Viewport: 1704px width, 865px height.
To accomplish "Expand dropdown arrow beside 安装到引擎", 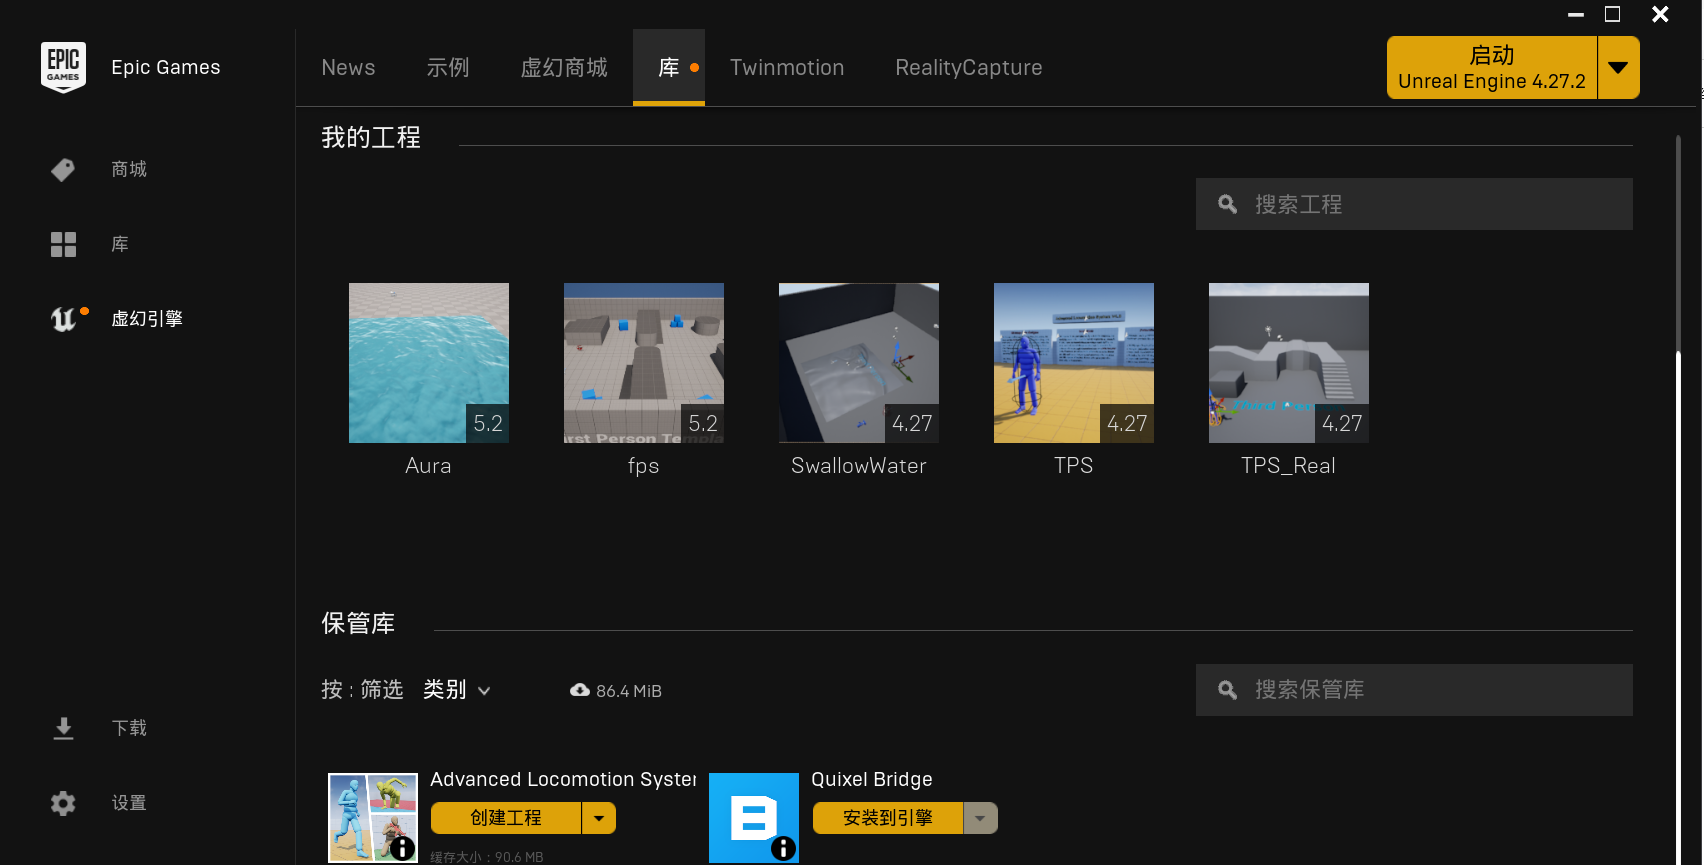I will (x=981, y=818).
